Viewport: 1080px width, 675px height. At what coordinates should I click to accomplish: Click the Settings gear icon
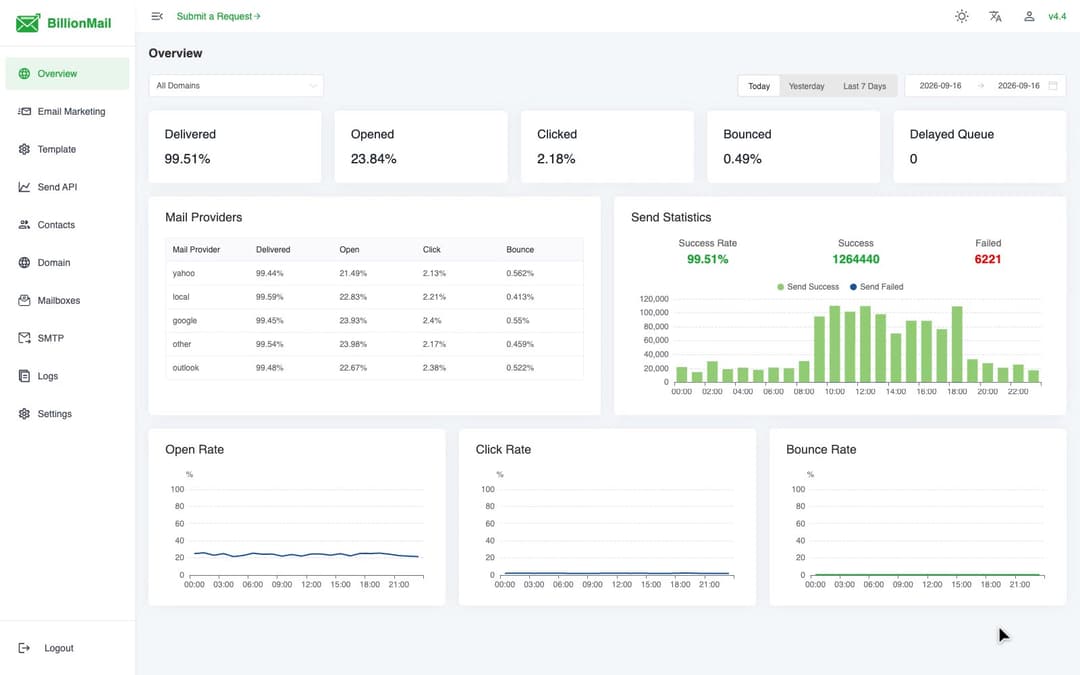(24, 414)
